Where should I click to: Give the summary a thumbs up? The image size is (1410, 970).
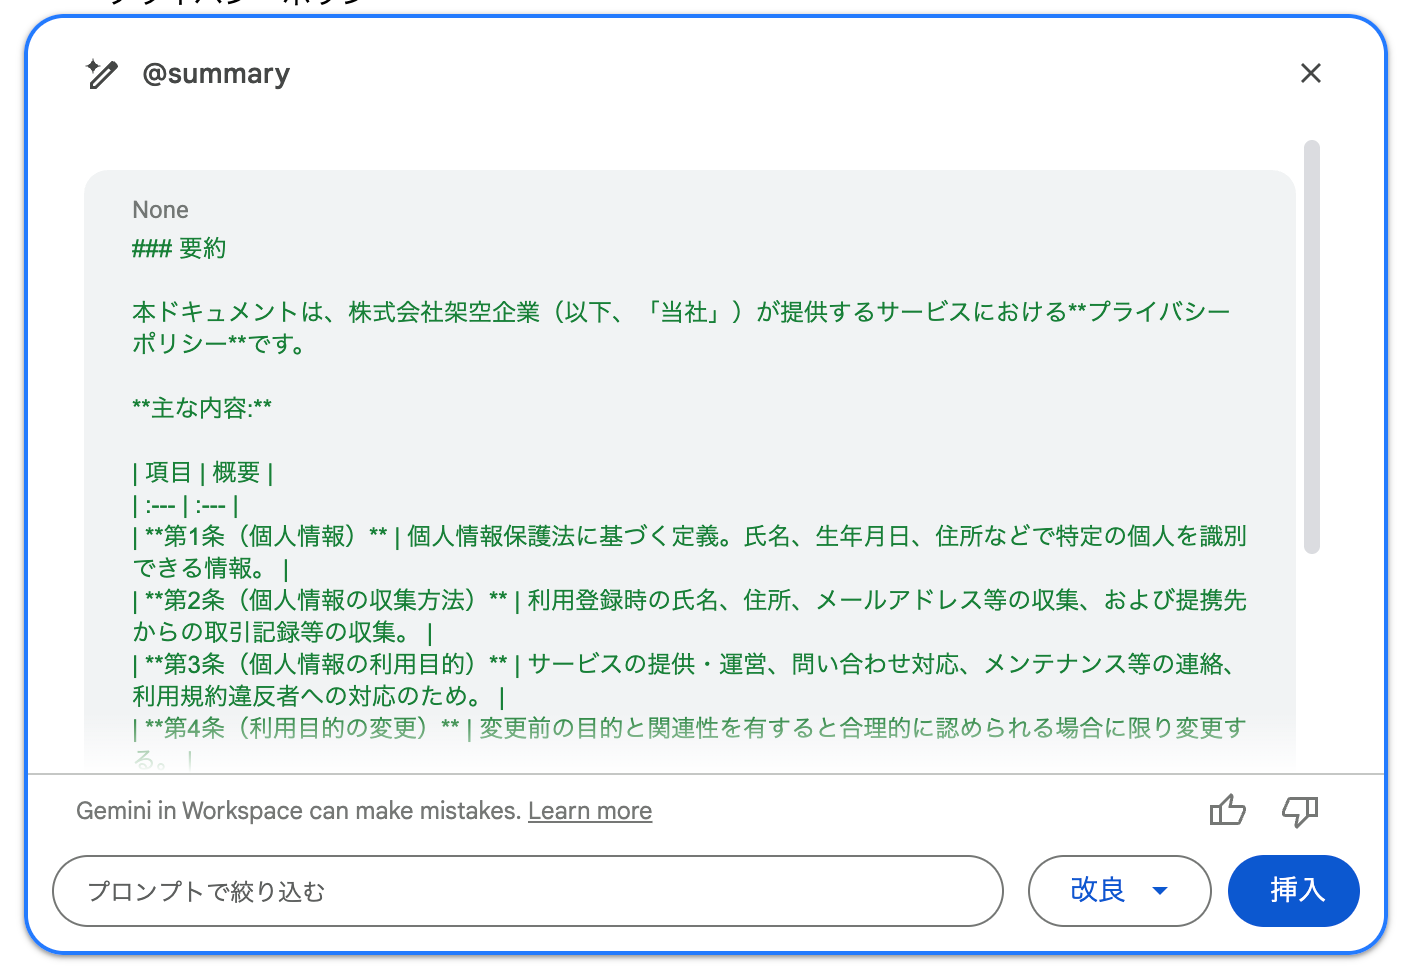pos(1227,810)
